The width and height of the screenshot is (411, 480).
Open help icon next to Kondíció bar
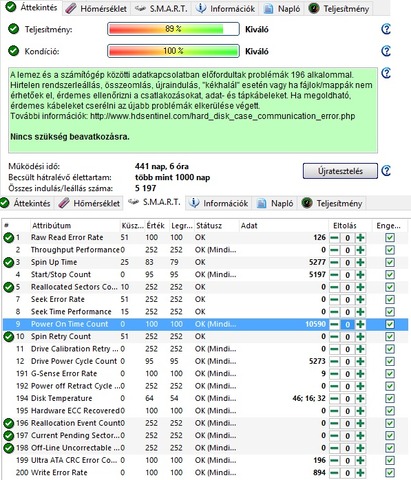pos(386,51)
